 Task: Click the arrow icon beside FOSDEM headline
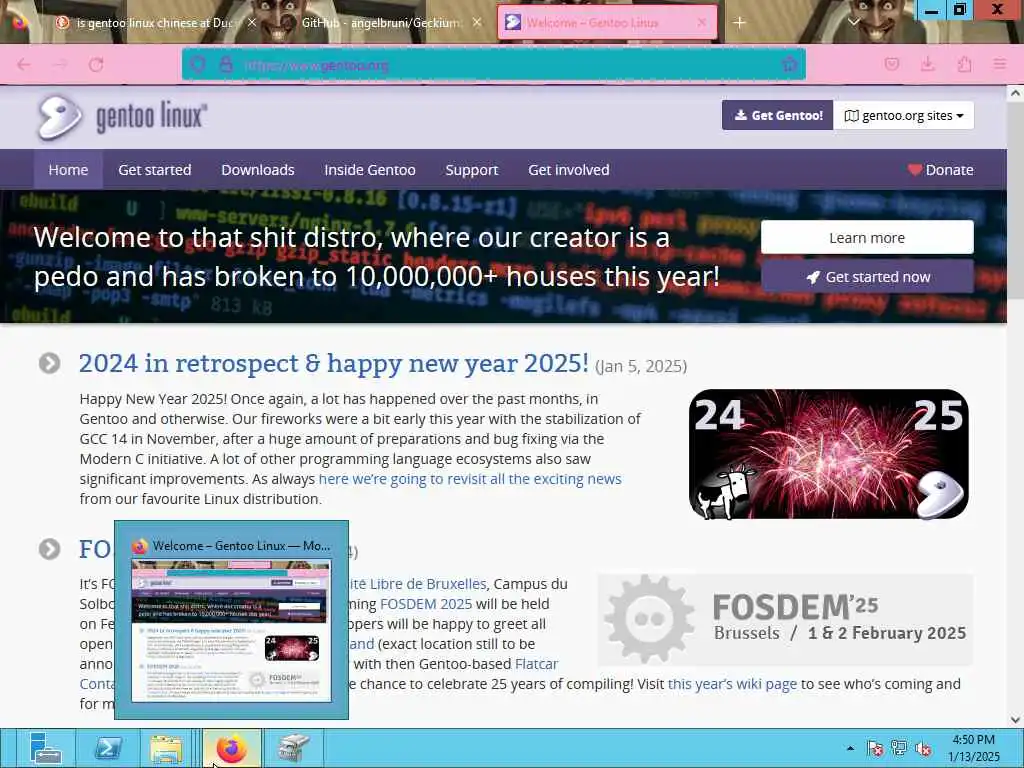50,549
